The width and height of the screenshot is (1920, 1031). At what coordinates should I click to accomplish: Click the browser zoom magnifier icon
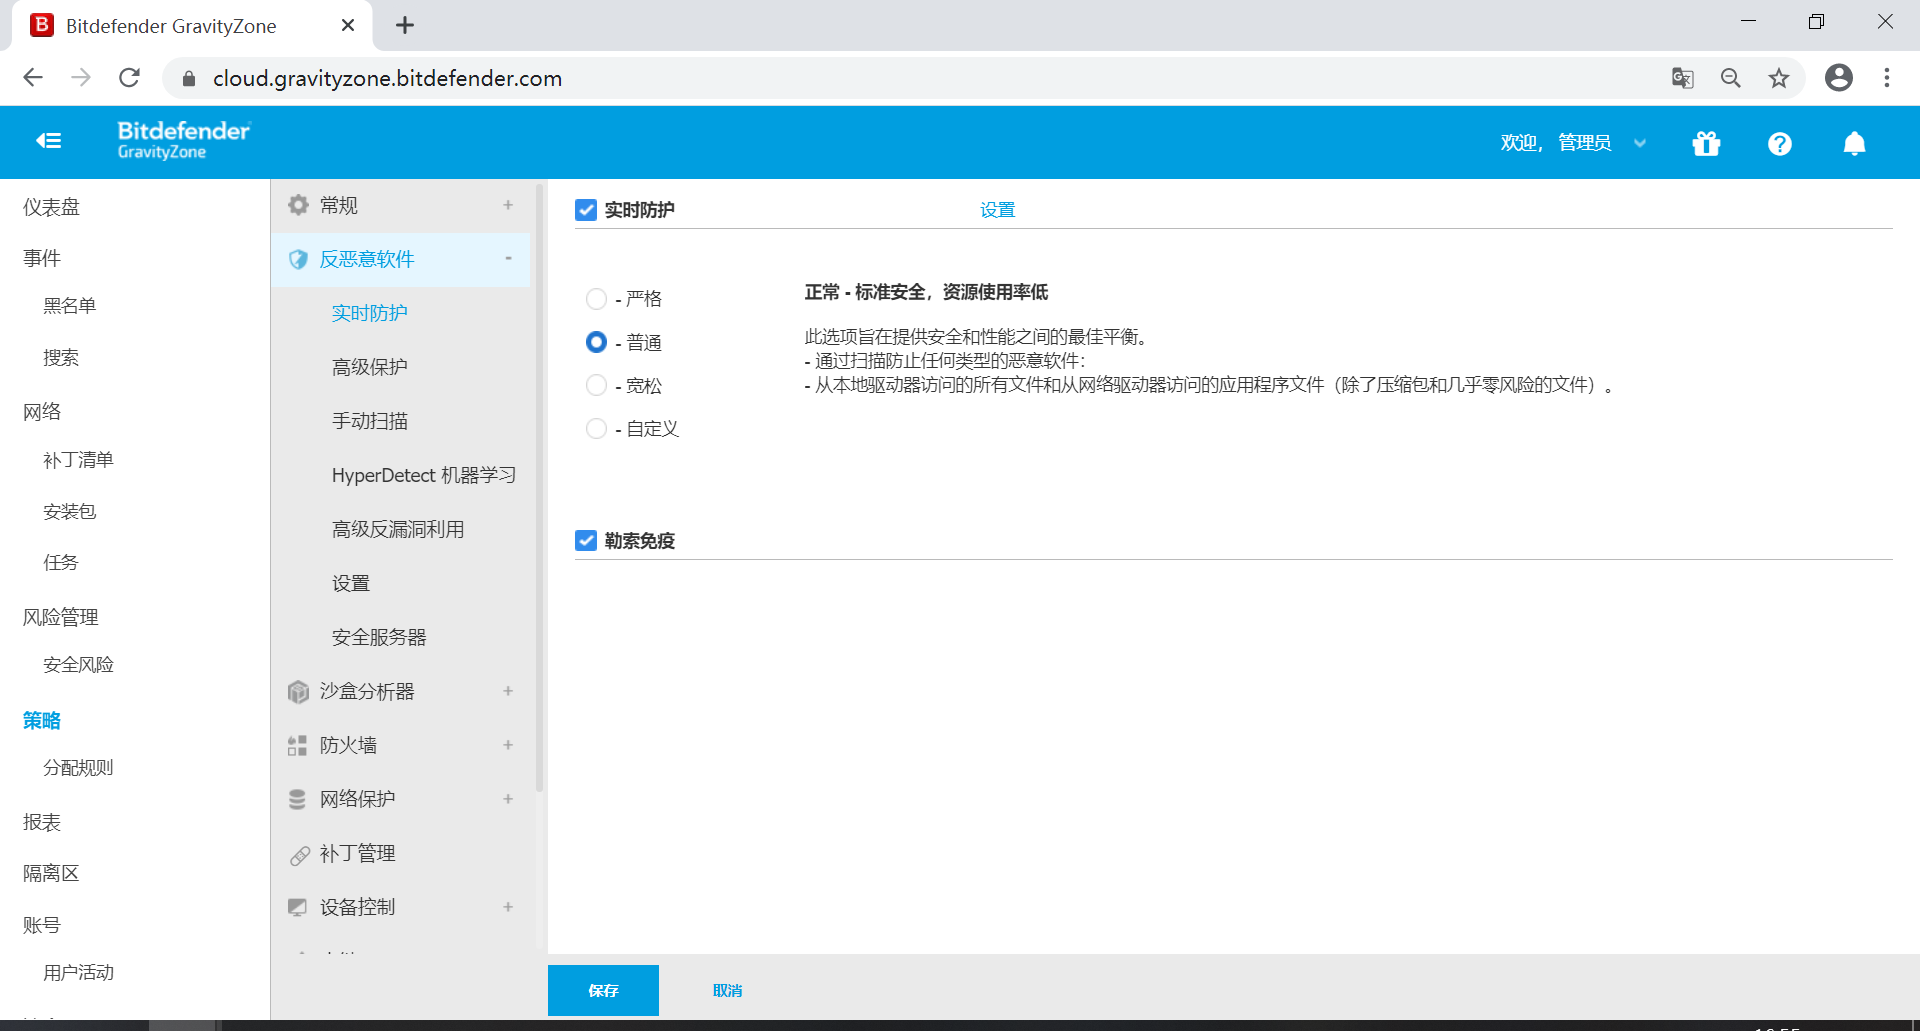coord(1731,78)
